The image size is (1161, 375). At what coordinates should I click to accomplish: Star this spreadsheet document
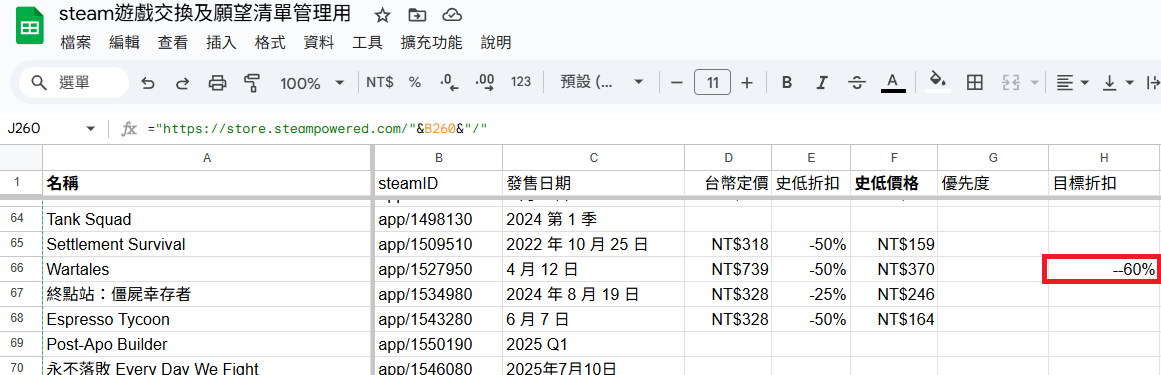[382, 15]
